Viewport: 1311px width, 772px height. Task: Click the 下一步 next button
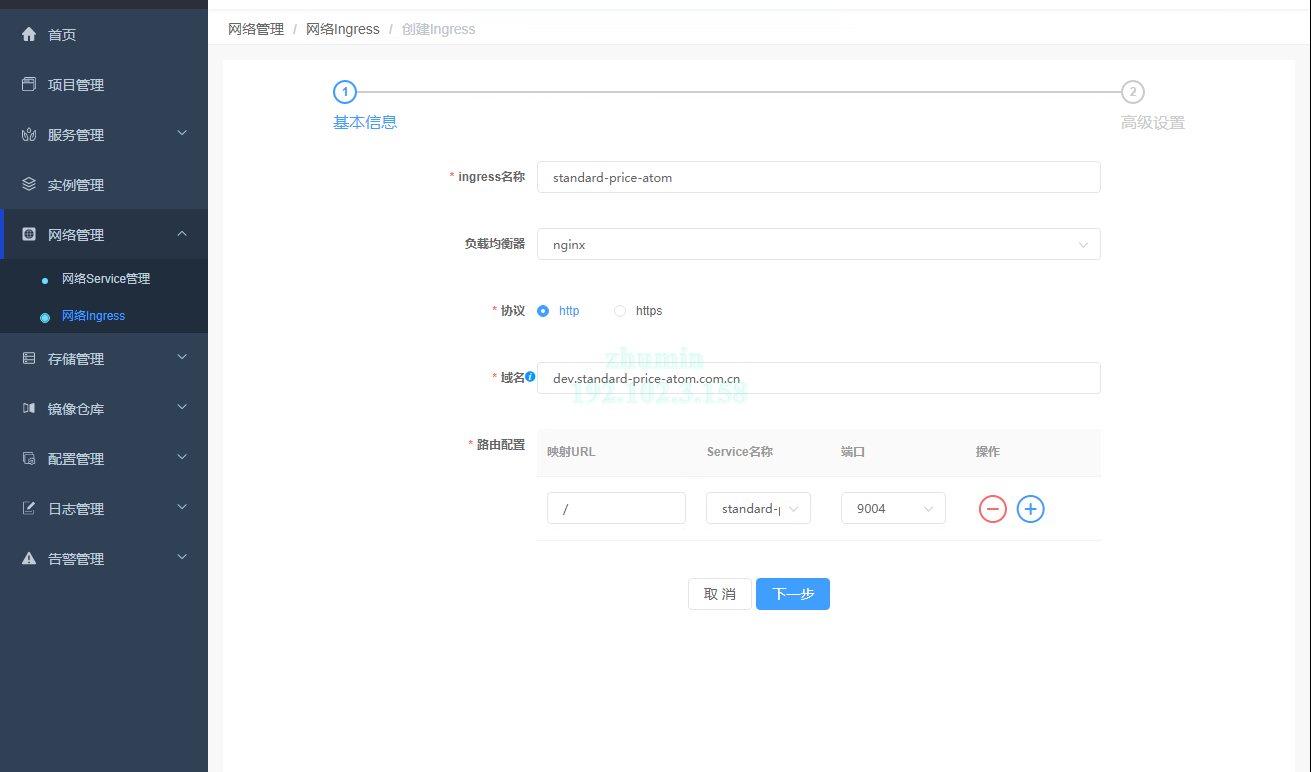coord(793,594)
